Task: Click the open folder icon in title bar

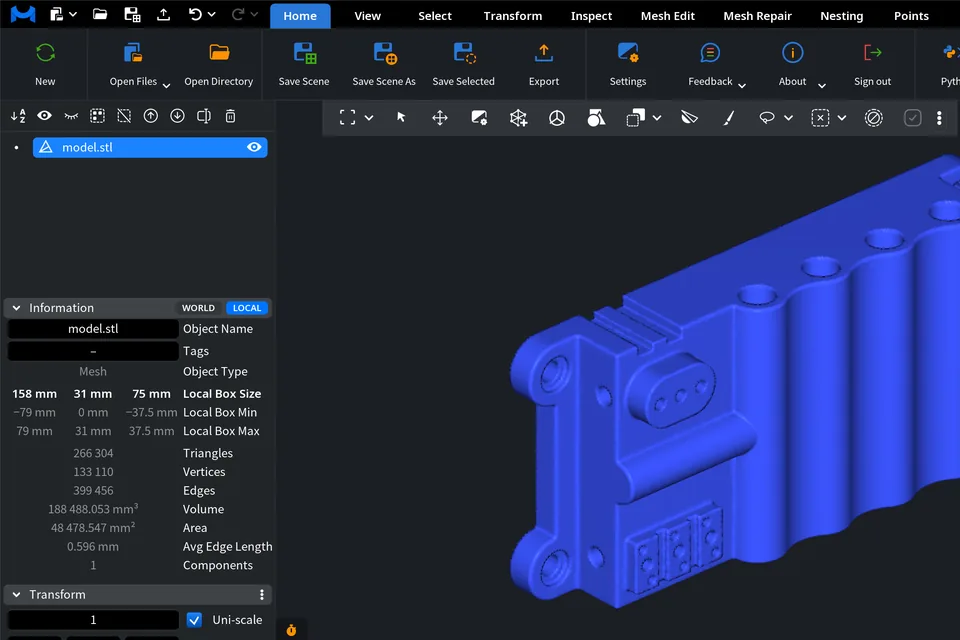Action: [100, 14]
